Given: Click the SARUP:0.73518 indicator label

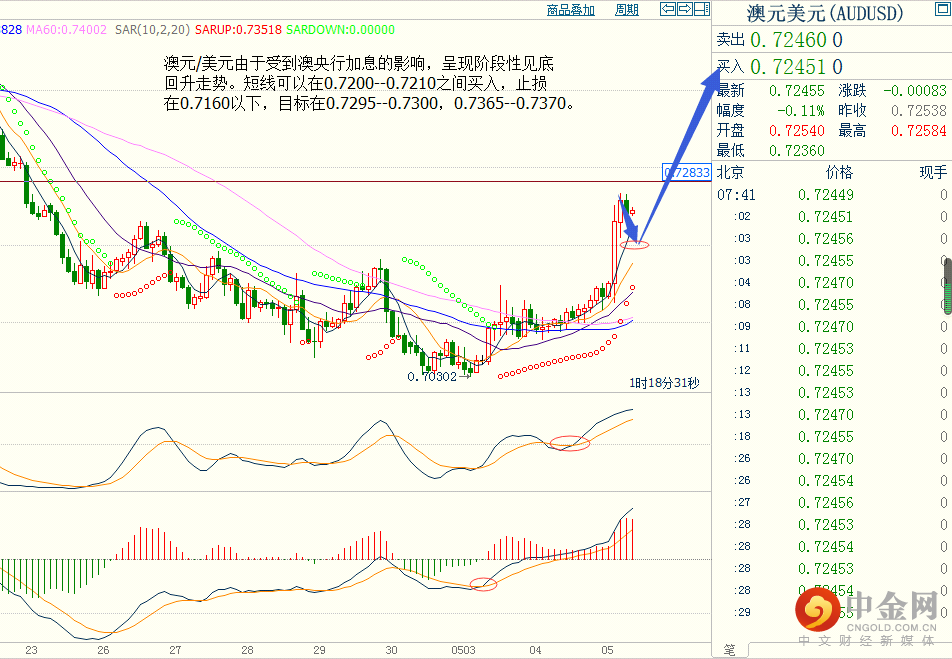Looking at the screenshot, I should (238, 30).
